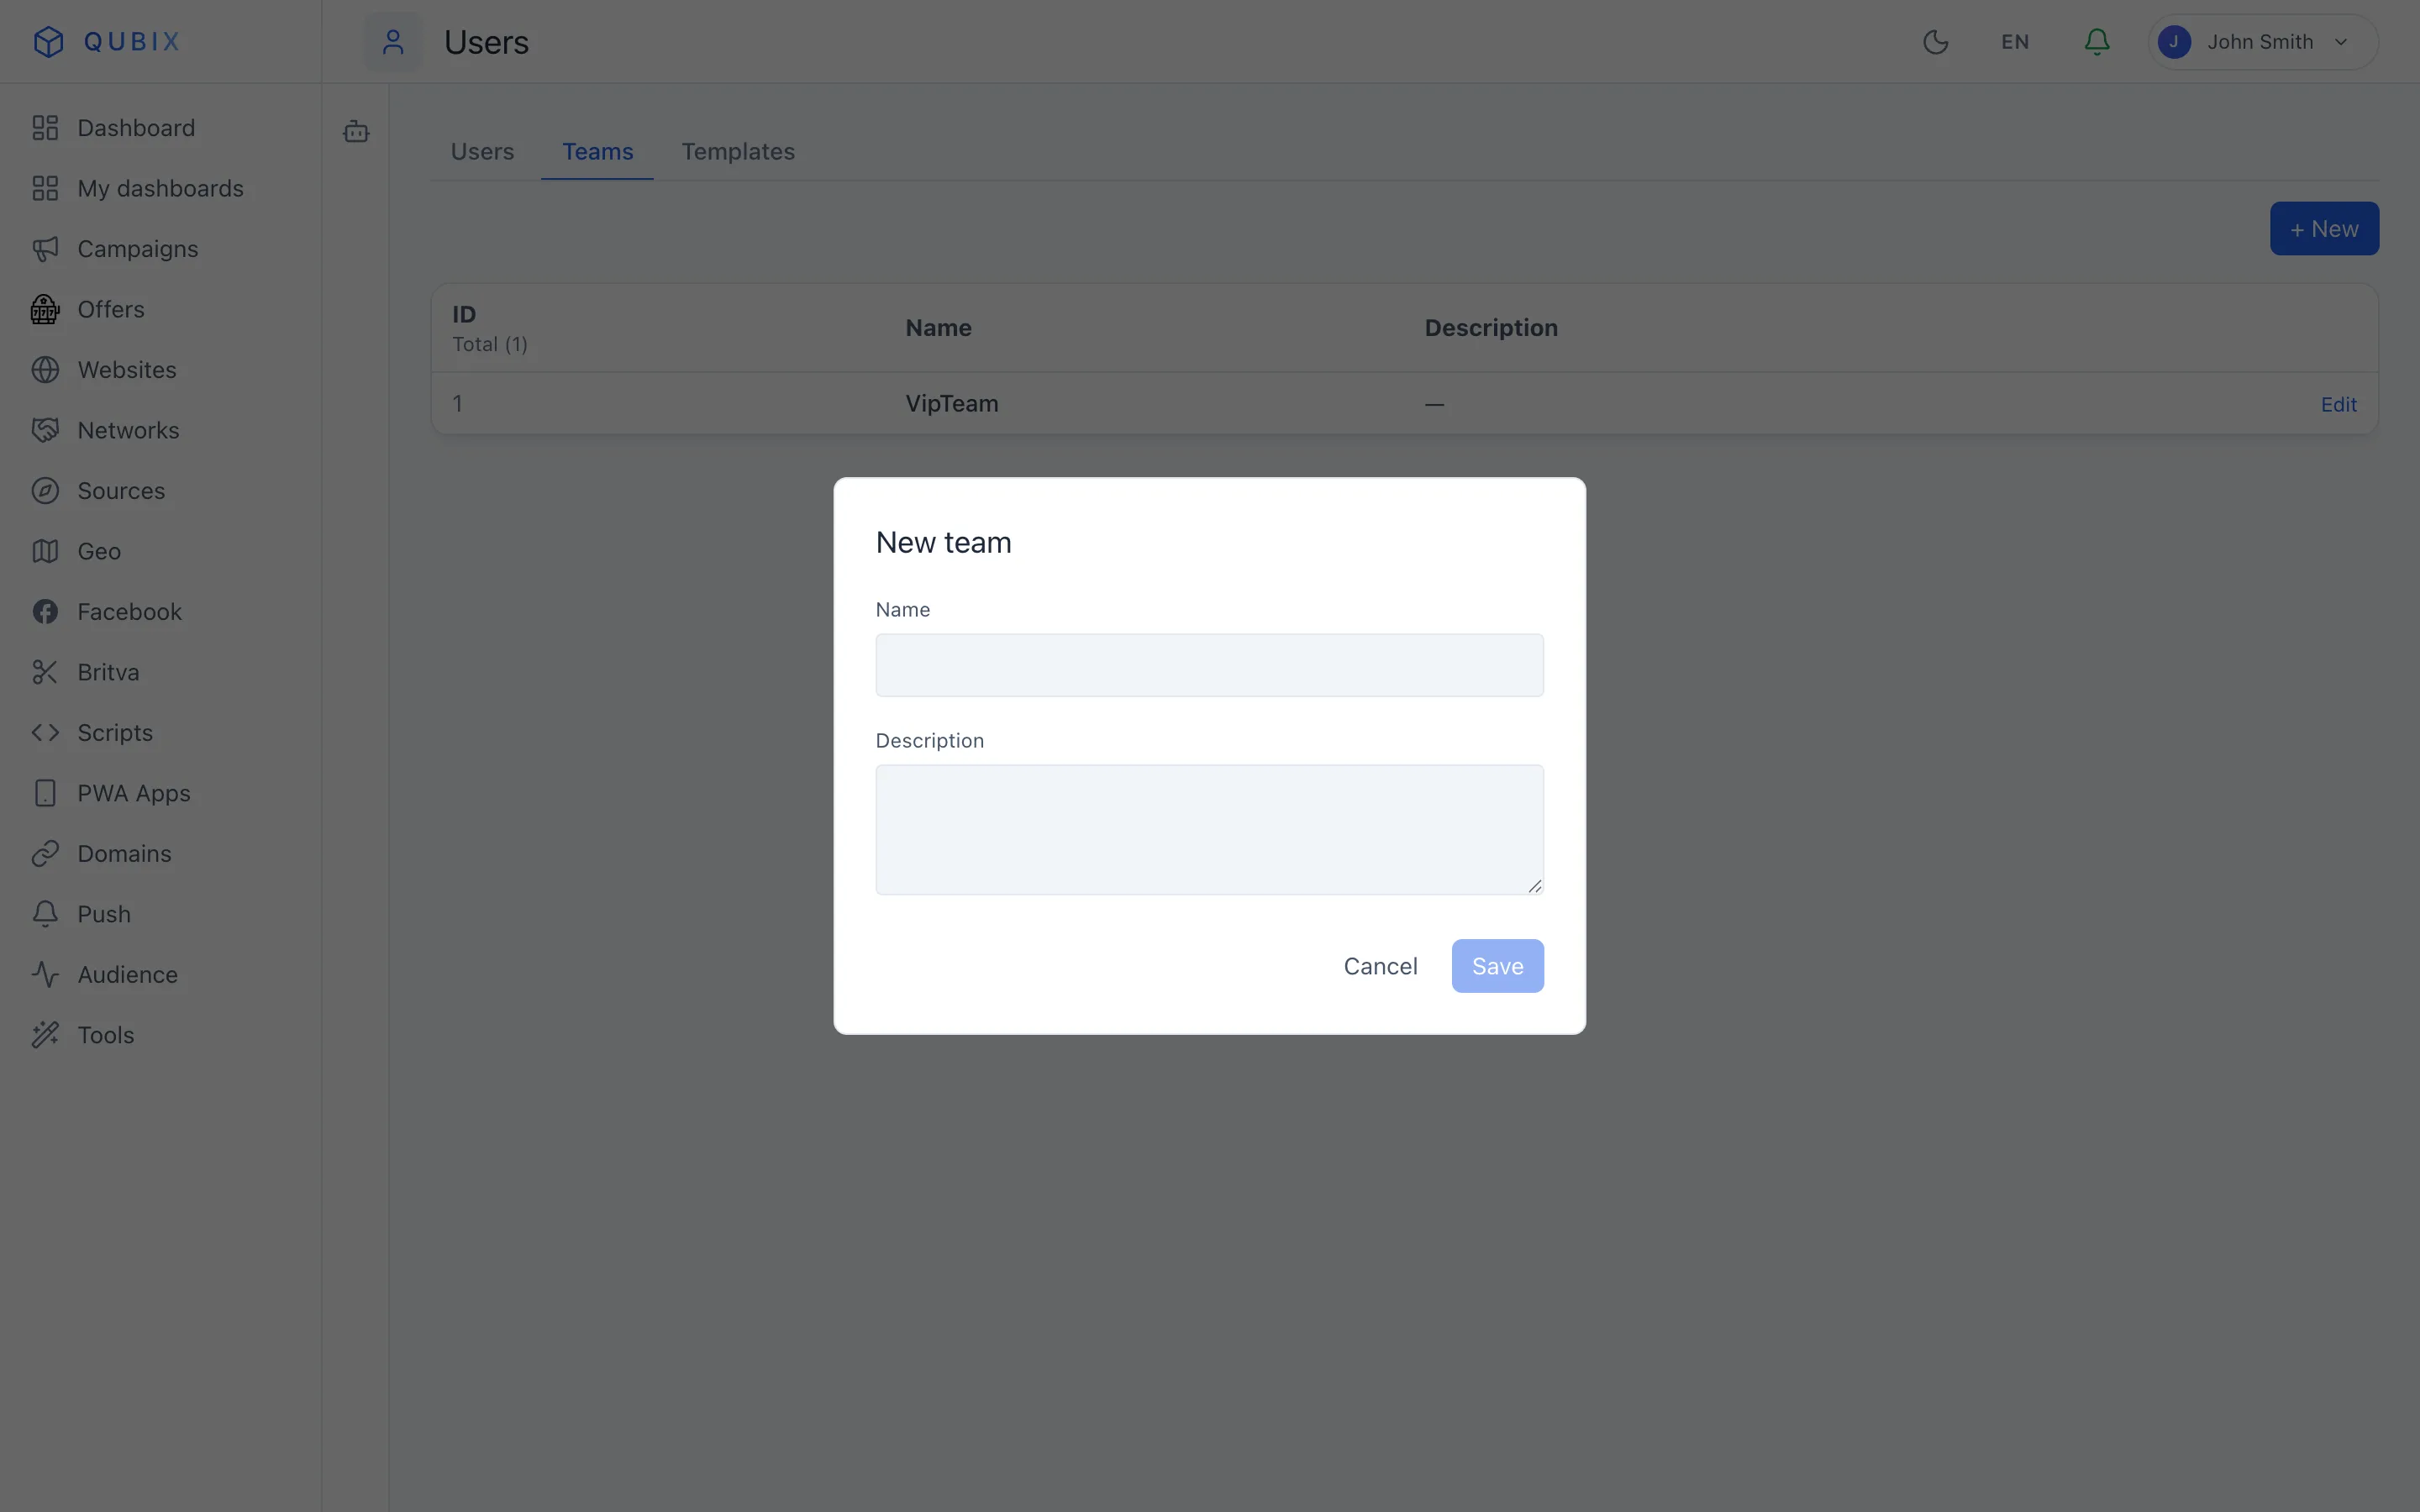Click the Push bell icon in sidebar
The width and height of the screenshot is (2420, 1512).
pos(45,914)
